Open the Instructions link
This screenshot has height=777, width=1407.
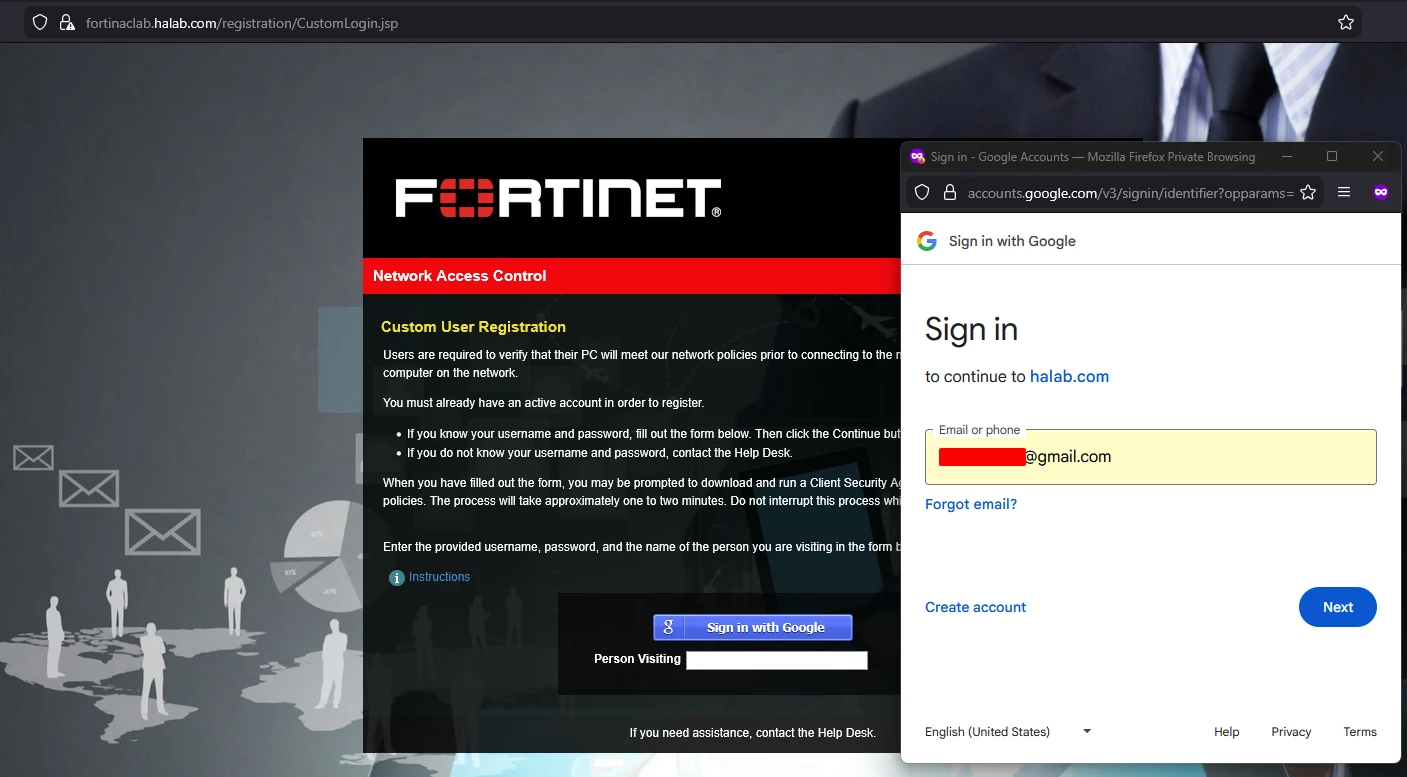pyautogui.click(x=439, y=577)
